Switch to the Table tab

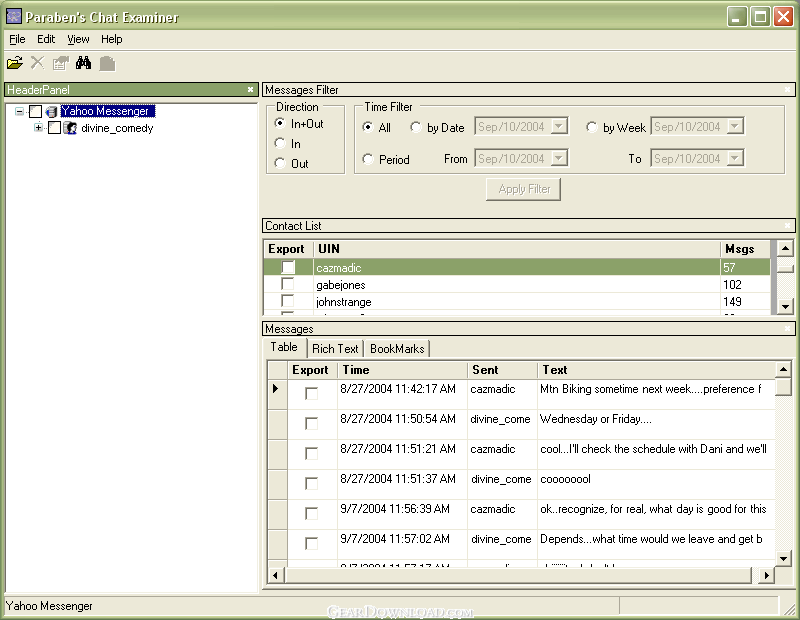284,347
